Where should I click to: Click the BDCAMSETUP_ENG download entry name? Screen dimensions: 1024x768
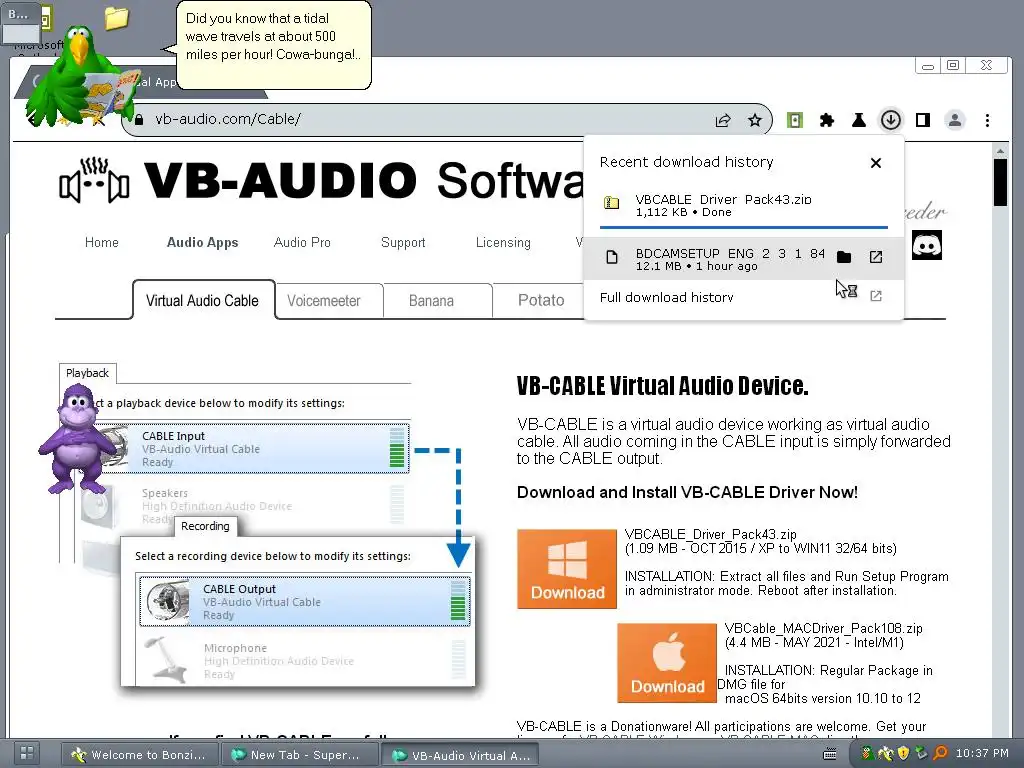pyautogui.click(x=730, y=253)
